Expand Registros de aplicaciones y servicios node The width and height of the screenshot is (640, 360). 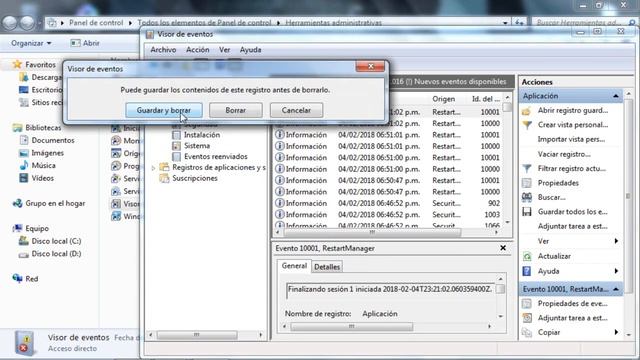tap(154, 168)
